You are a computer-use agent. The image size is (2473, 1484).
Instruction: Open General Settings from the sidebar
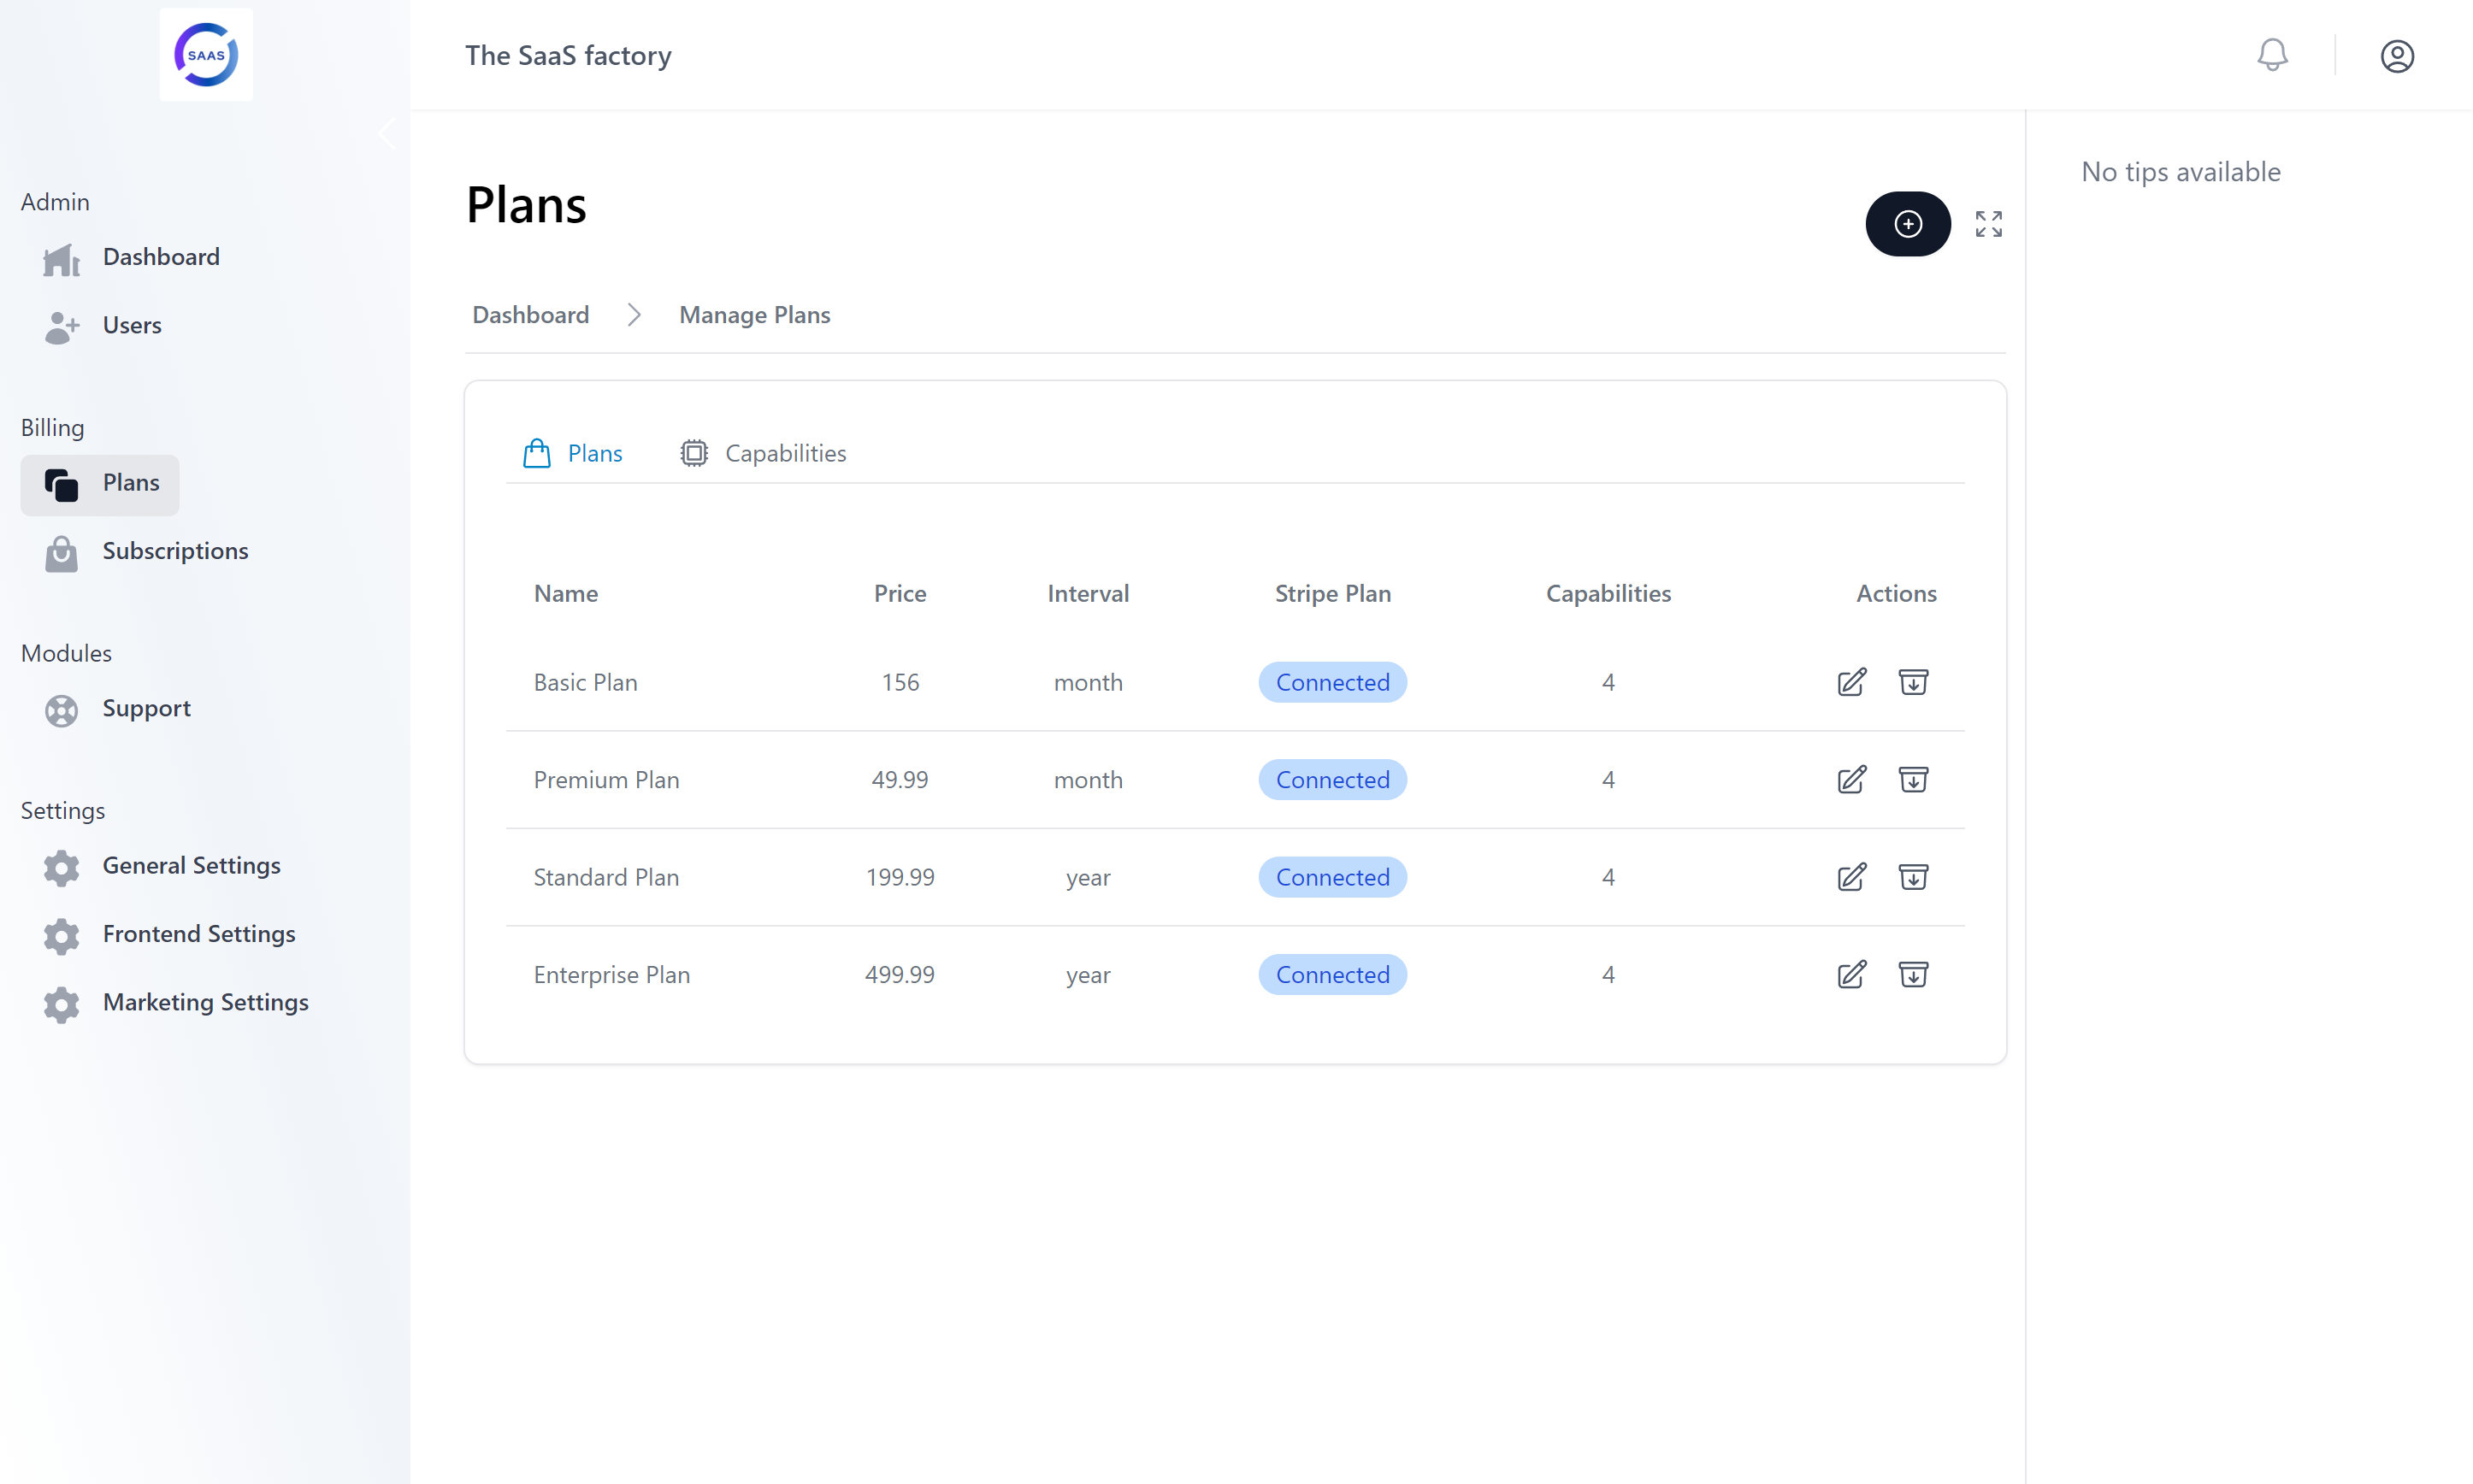coord(191,865)
